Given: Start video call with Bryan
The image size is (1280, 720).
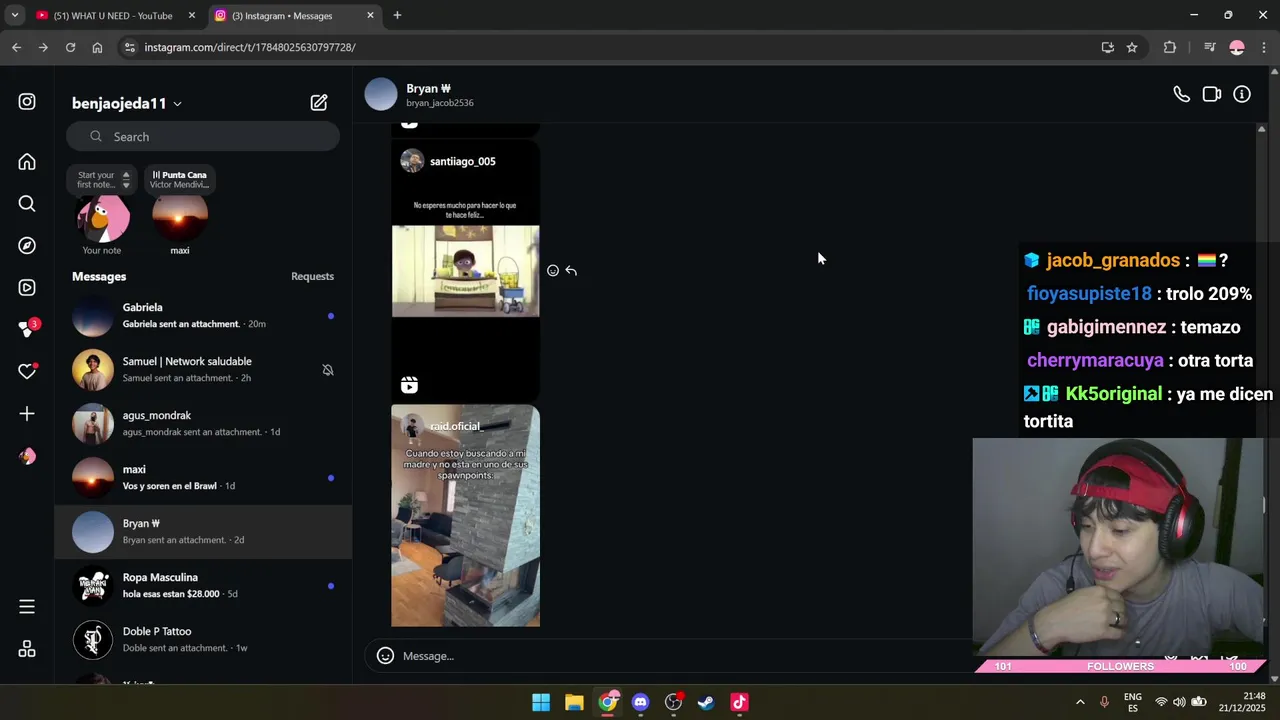Looking at the screenshot, I should (1211, 94).
